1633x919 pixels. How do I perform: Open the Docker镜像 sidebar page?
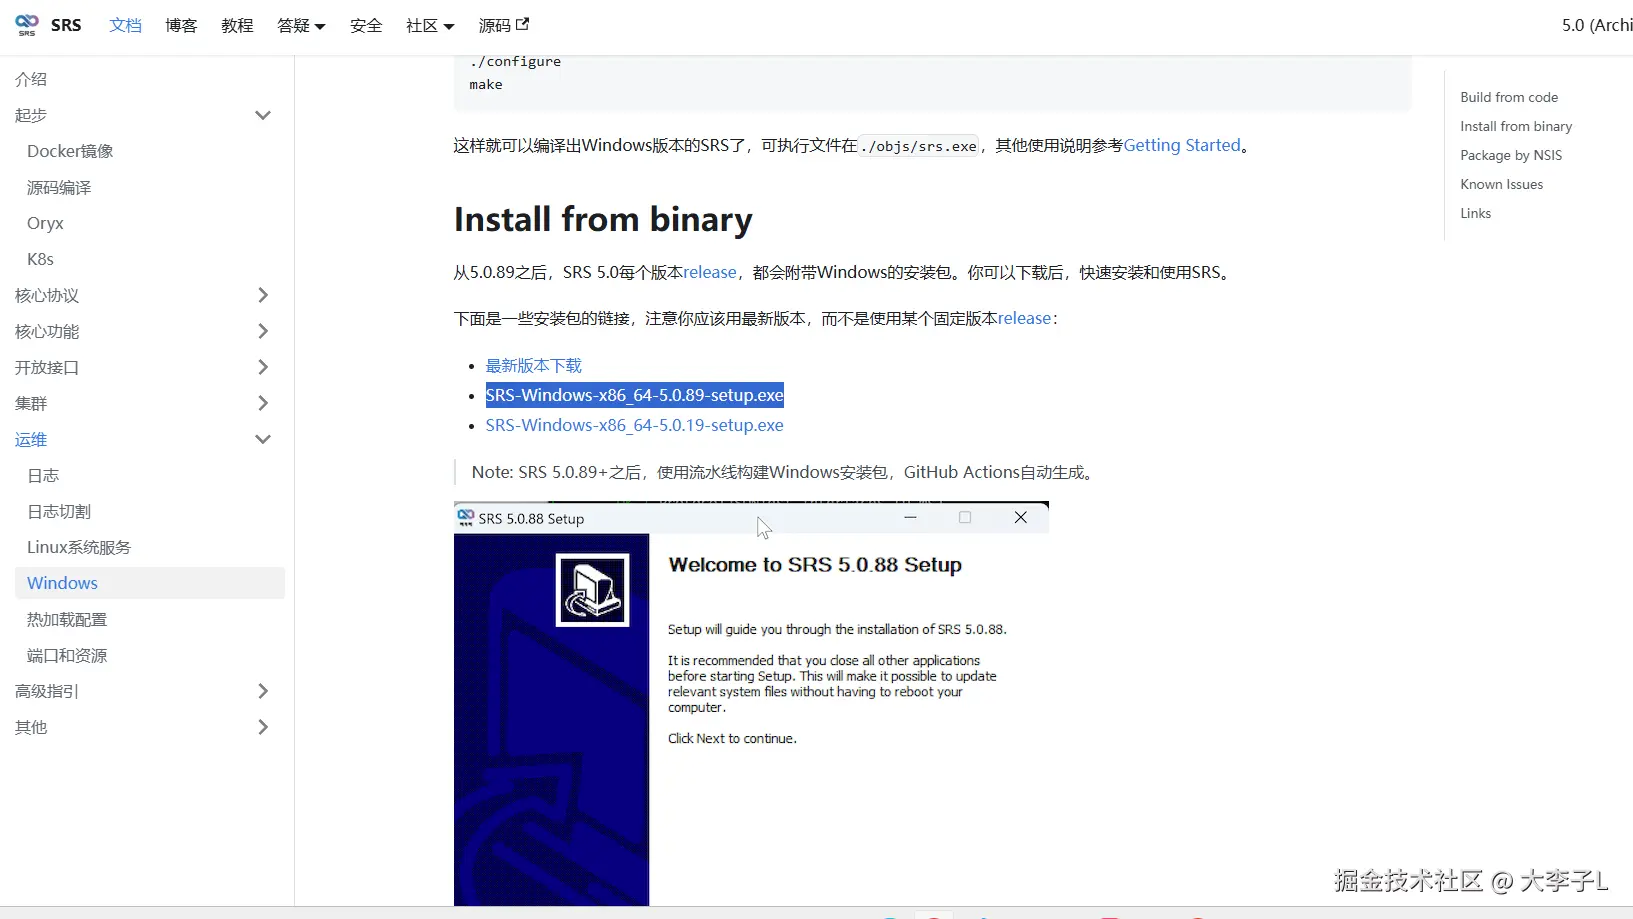(x=70, y=151)
